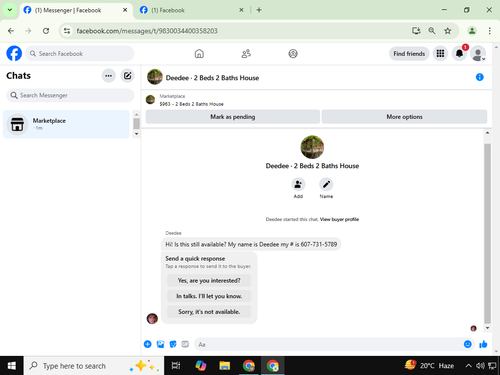Click conversation scrollbar down arrow

pos(487,328)
